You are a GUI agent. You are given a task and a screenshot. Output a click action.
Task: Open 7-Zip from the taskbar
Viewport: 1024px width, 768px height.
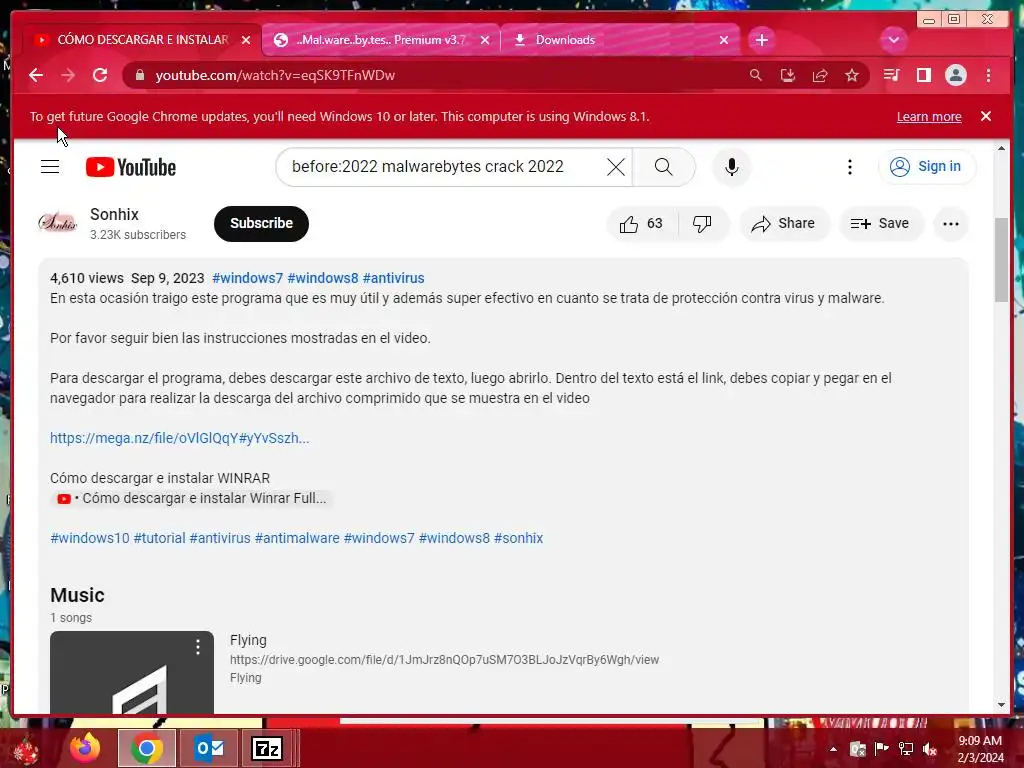(x=267, y=748)
